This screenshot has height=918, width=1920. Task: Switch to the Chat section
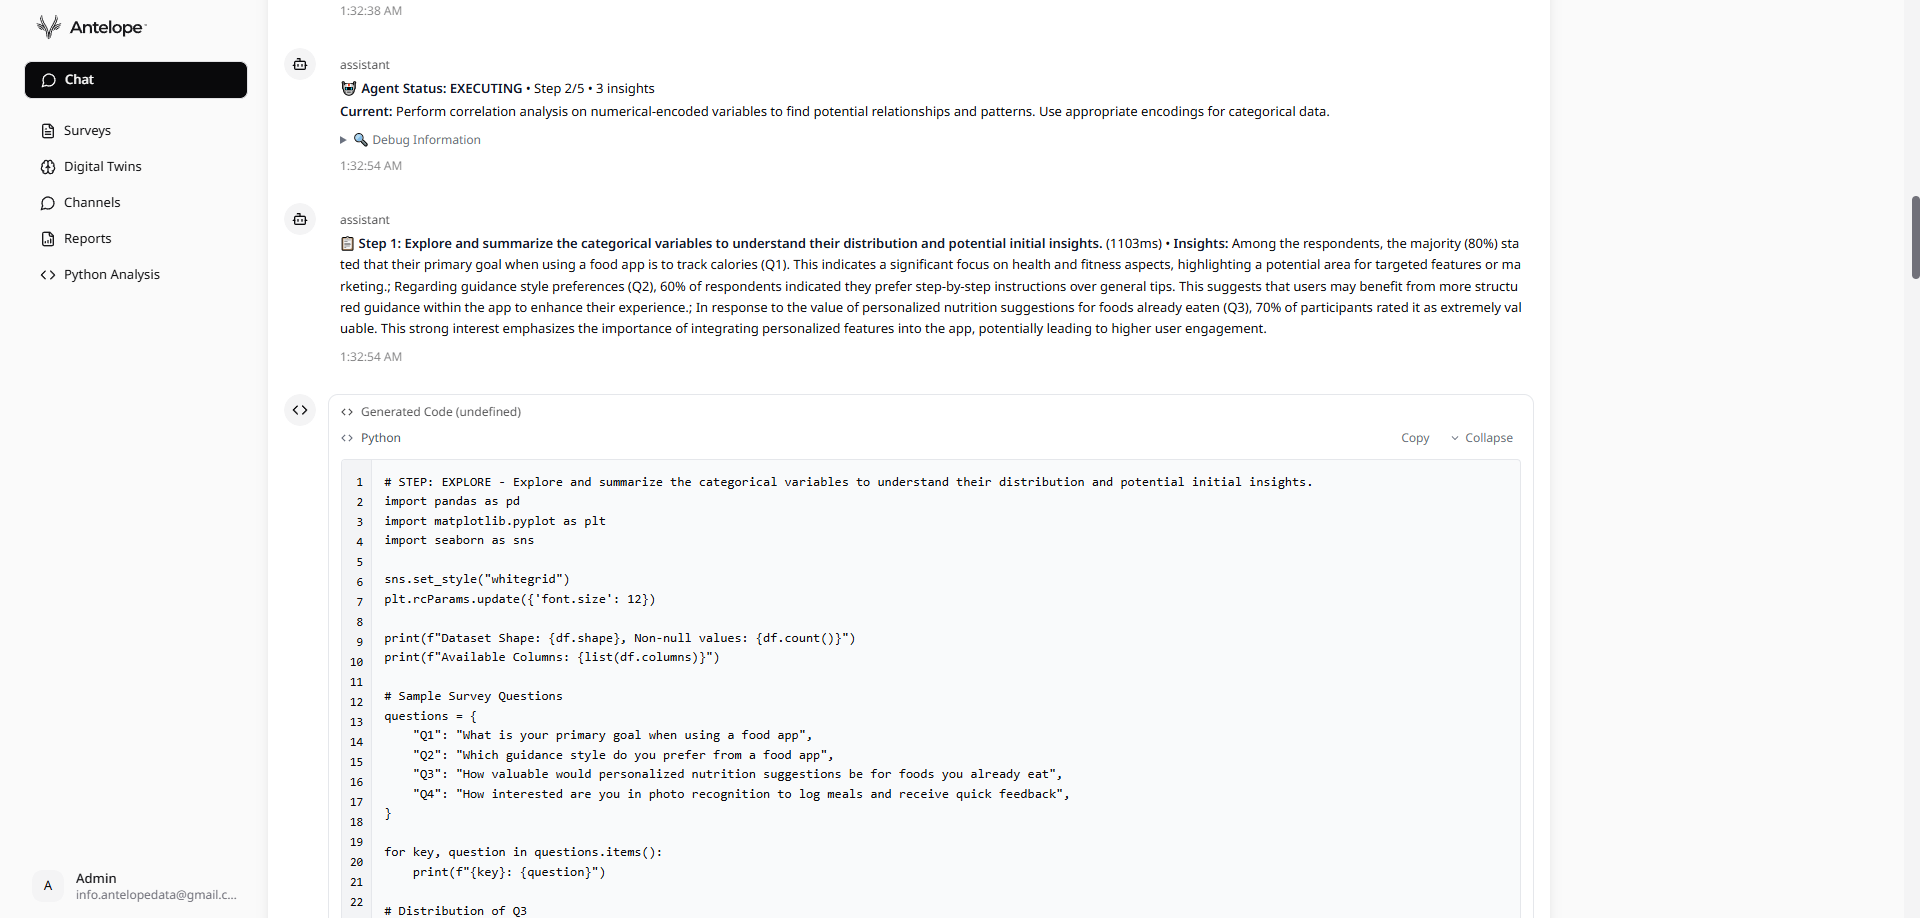tap(78, 80)
